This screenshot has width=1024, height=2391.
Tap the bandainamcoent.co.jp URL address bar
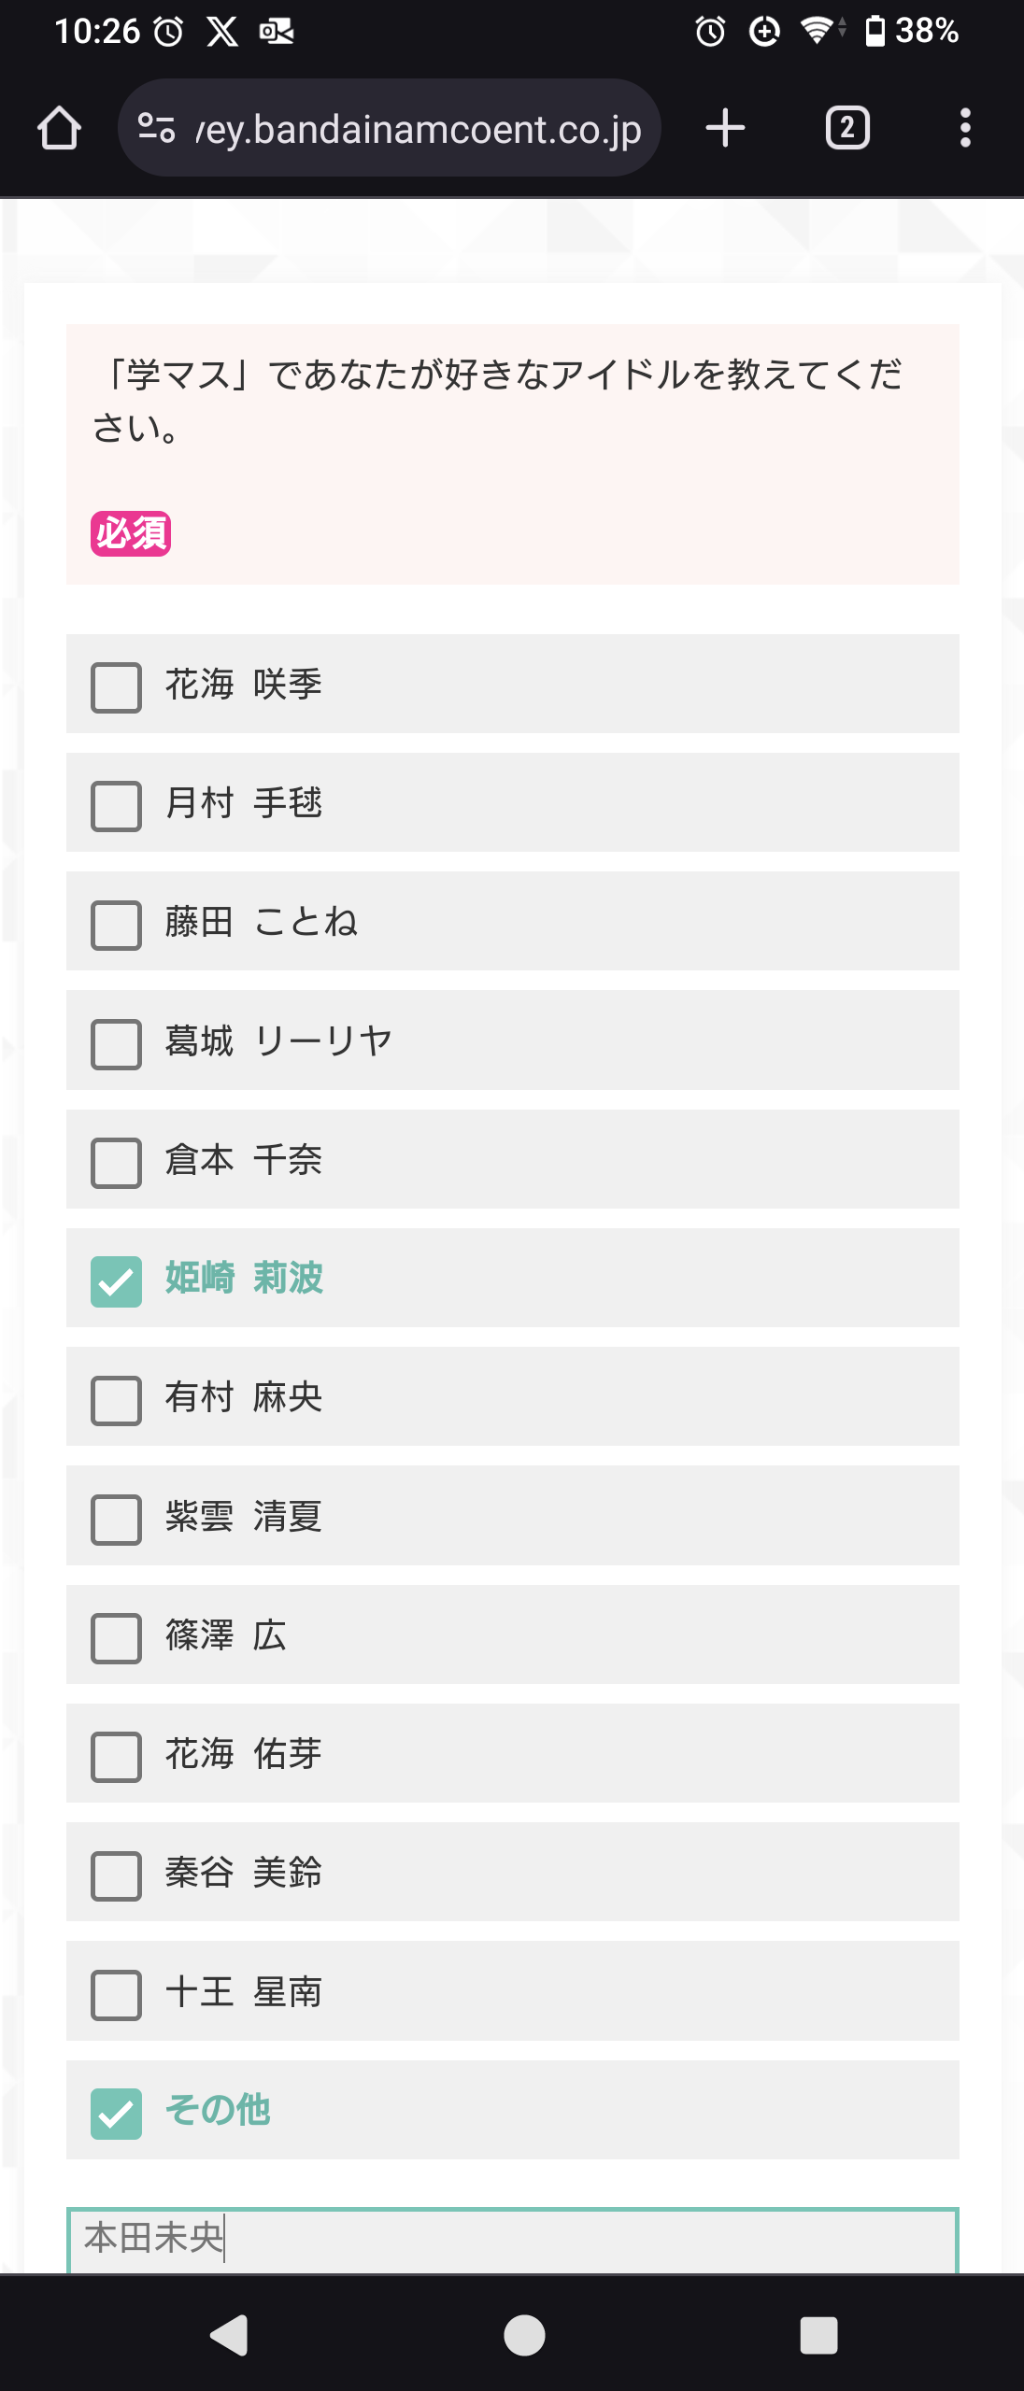(418, 129)
